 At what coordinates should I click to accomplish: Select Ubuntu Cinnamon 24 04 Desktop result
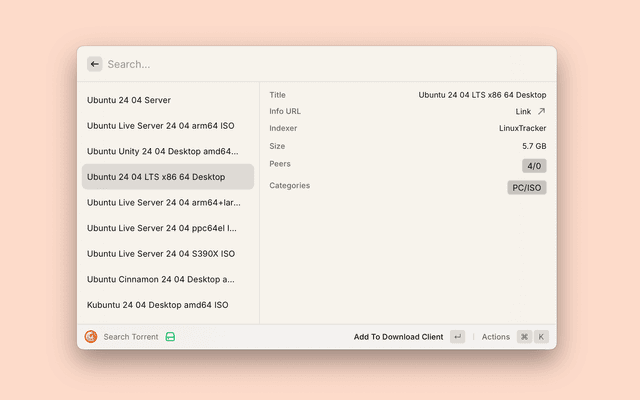click(x=167, y=279)
